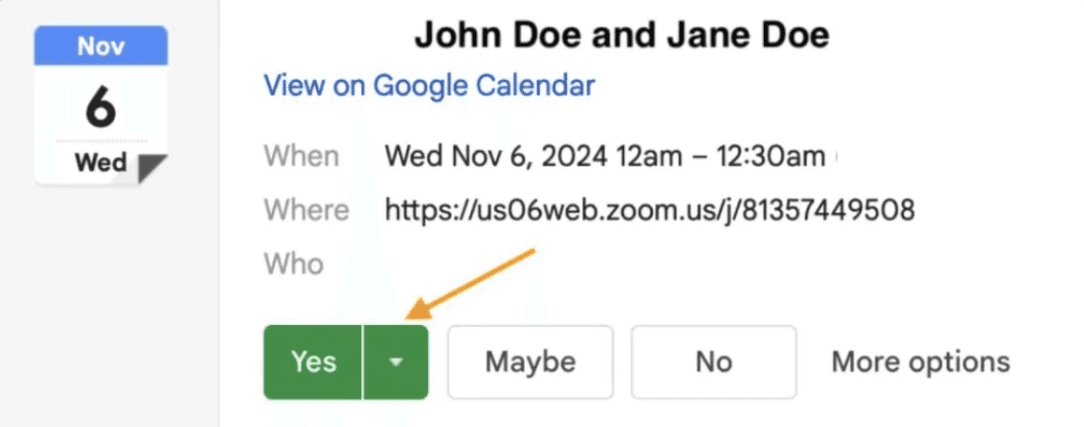This screenshot has height=427, width=1084.
Task: Respond Maybe to the invitation
Action: (x=530, y=362)
